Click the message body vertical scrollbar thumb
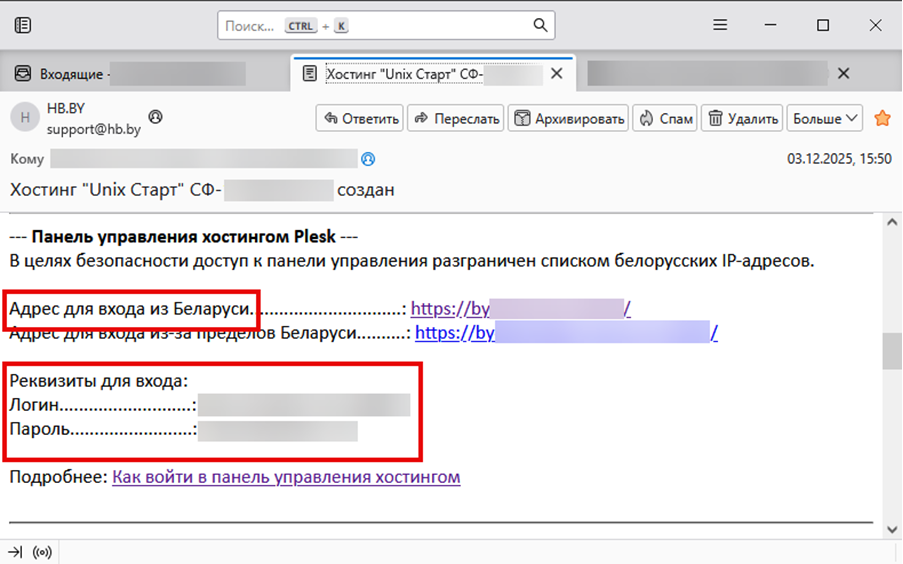This screenshot has height=564, width=903. click(x=890, y=351)
